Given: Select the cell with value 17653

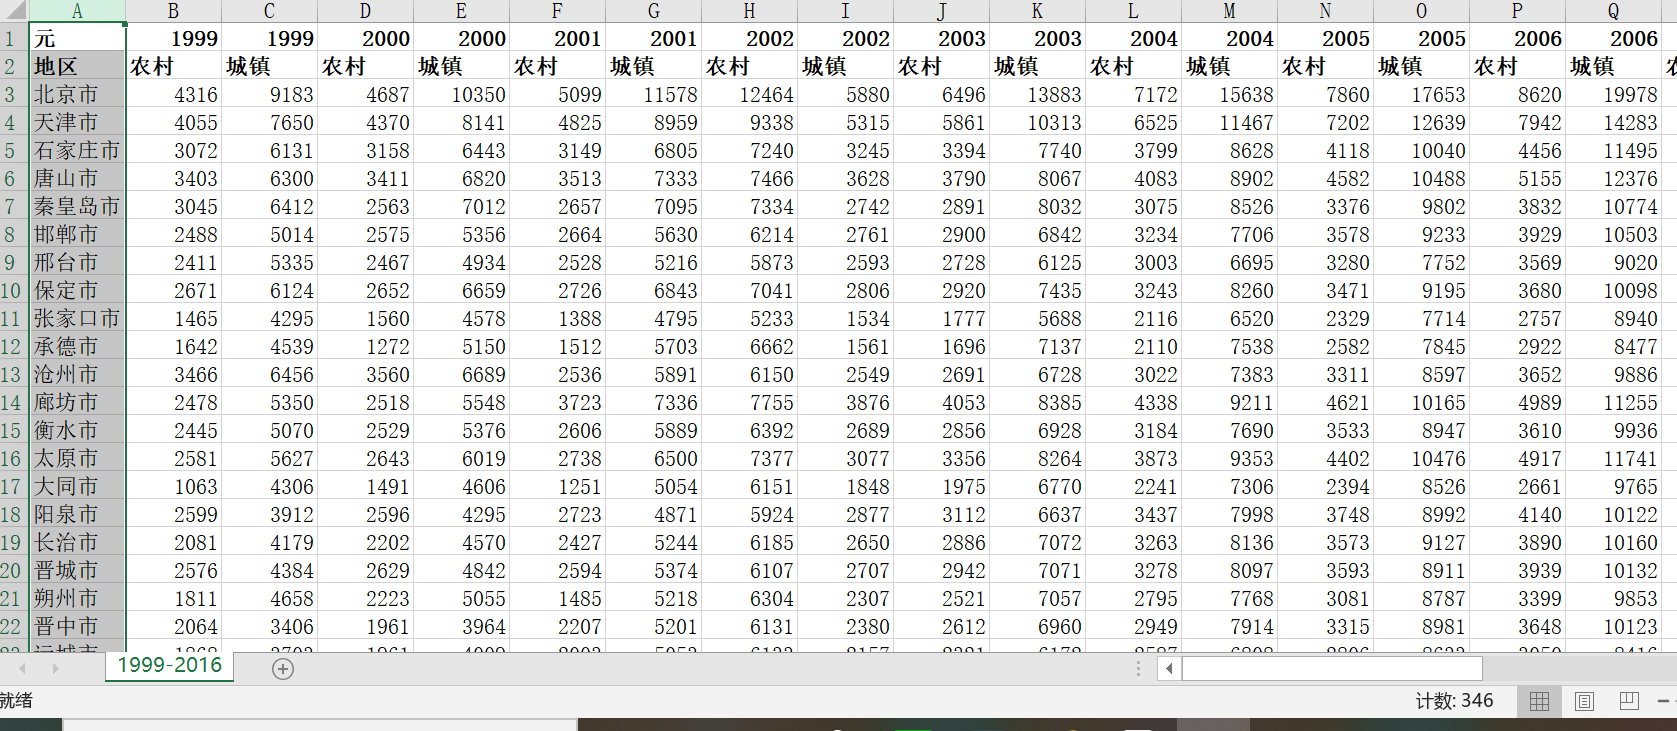Looking at the screenshot, I should (1421, 95).
